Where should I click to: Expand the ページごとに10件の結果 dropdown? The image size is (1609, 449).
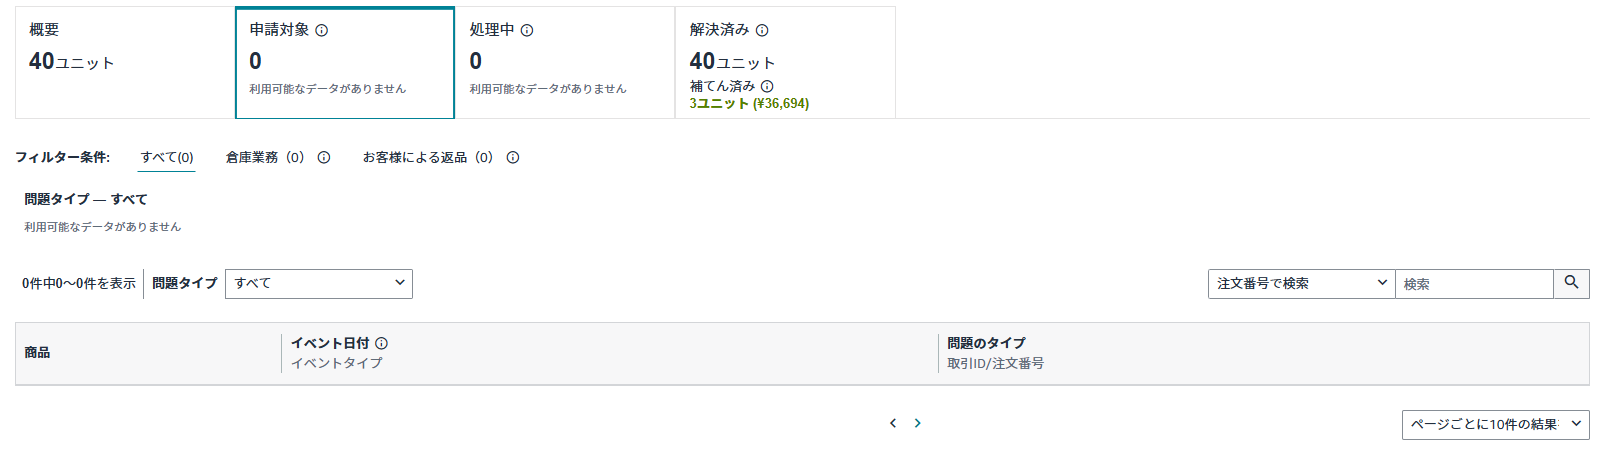1495,424
